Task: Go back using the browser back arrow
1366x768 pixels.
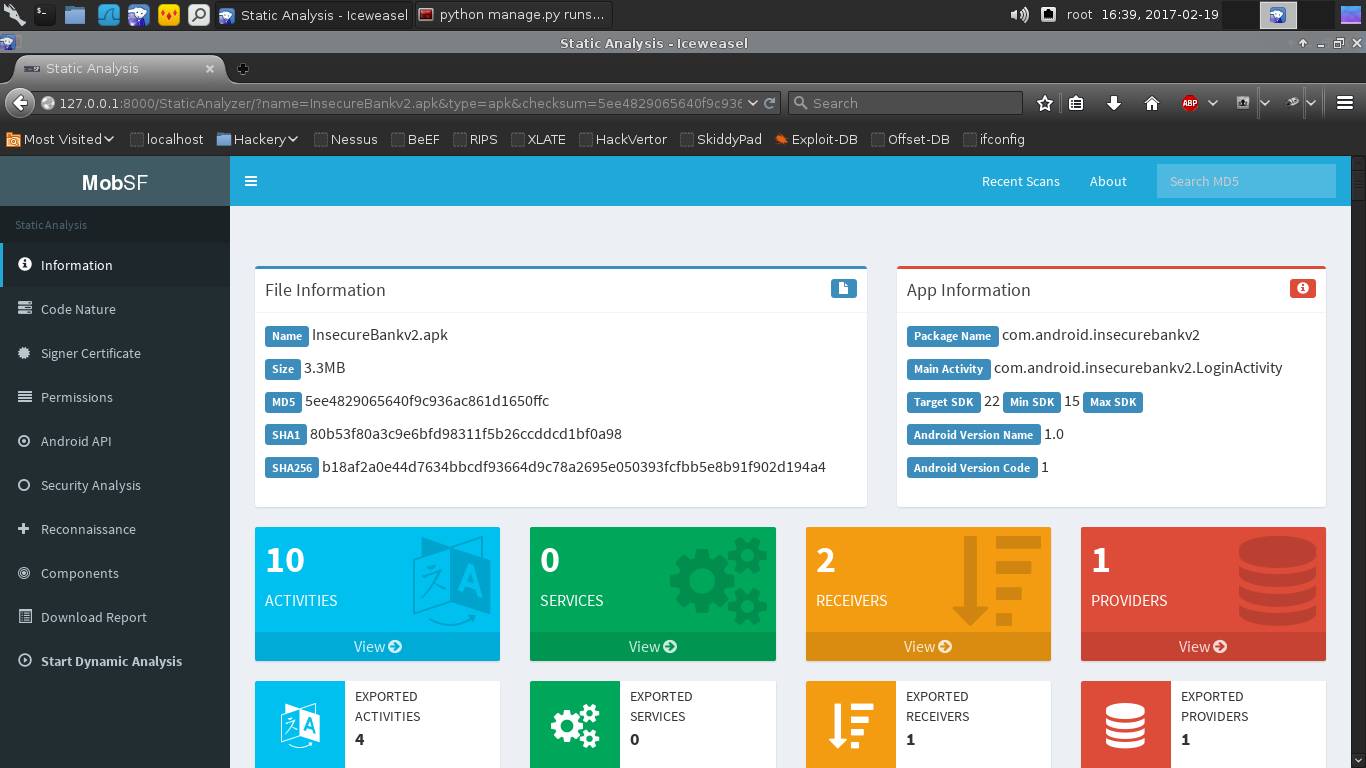Action: click(x=19, y=103)
